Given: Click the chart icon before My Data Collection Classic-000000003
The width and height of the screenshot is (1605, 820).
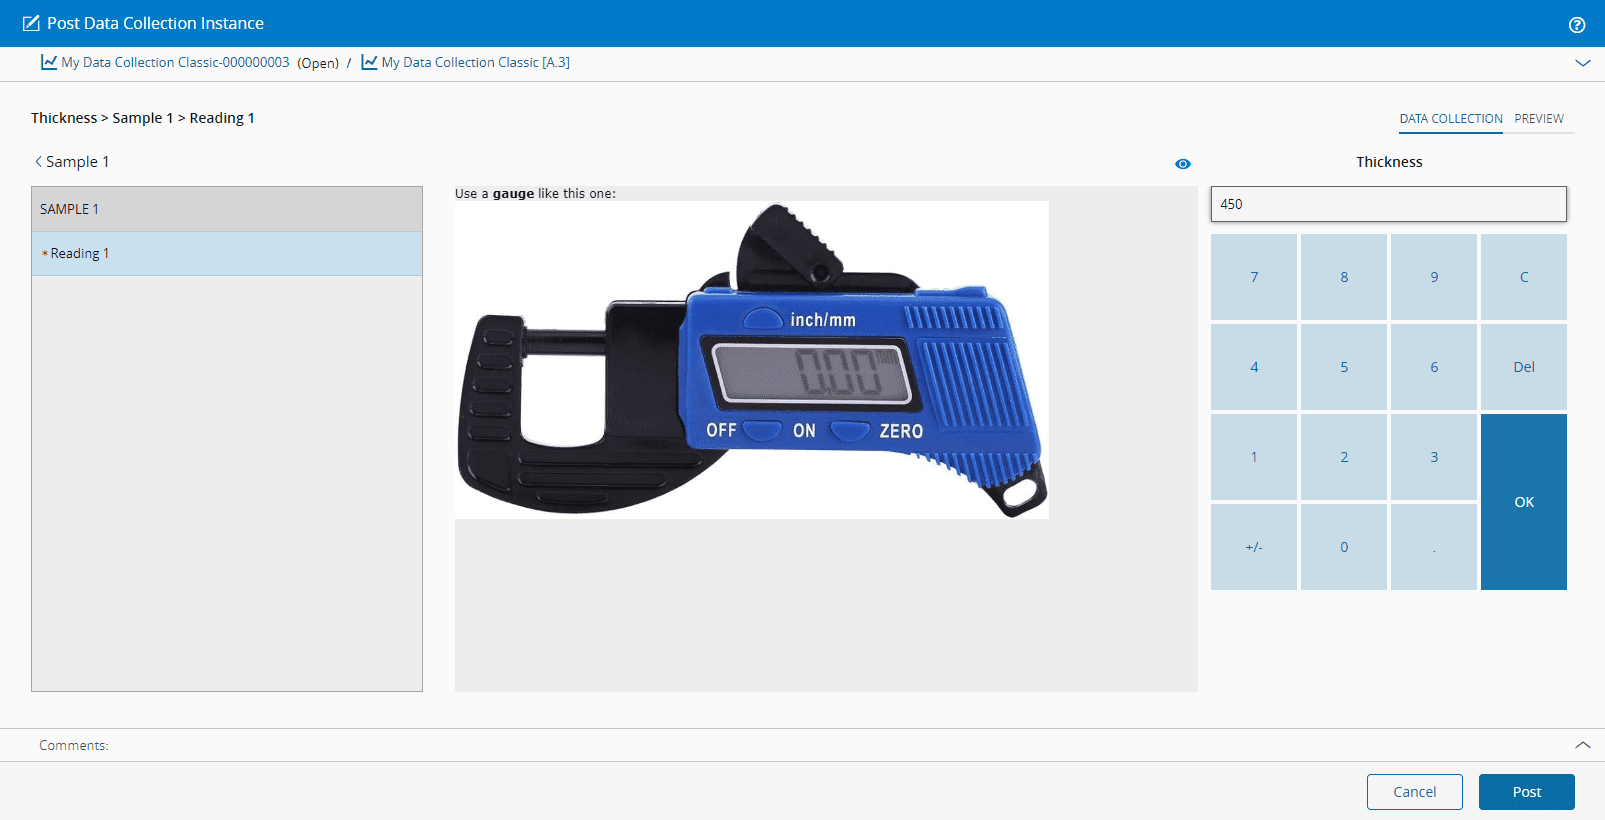Looking at the screenshot, I should tap(48, 62).
